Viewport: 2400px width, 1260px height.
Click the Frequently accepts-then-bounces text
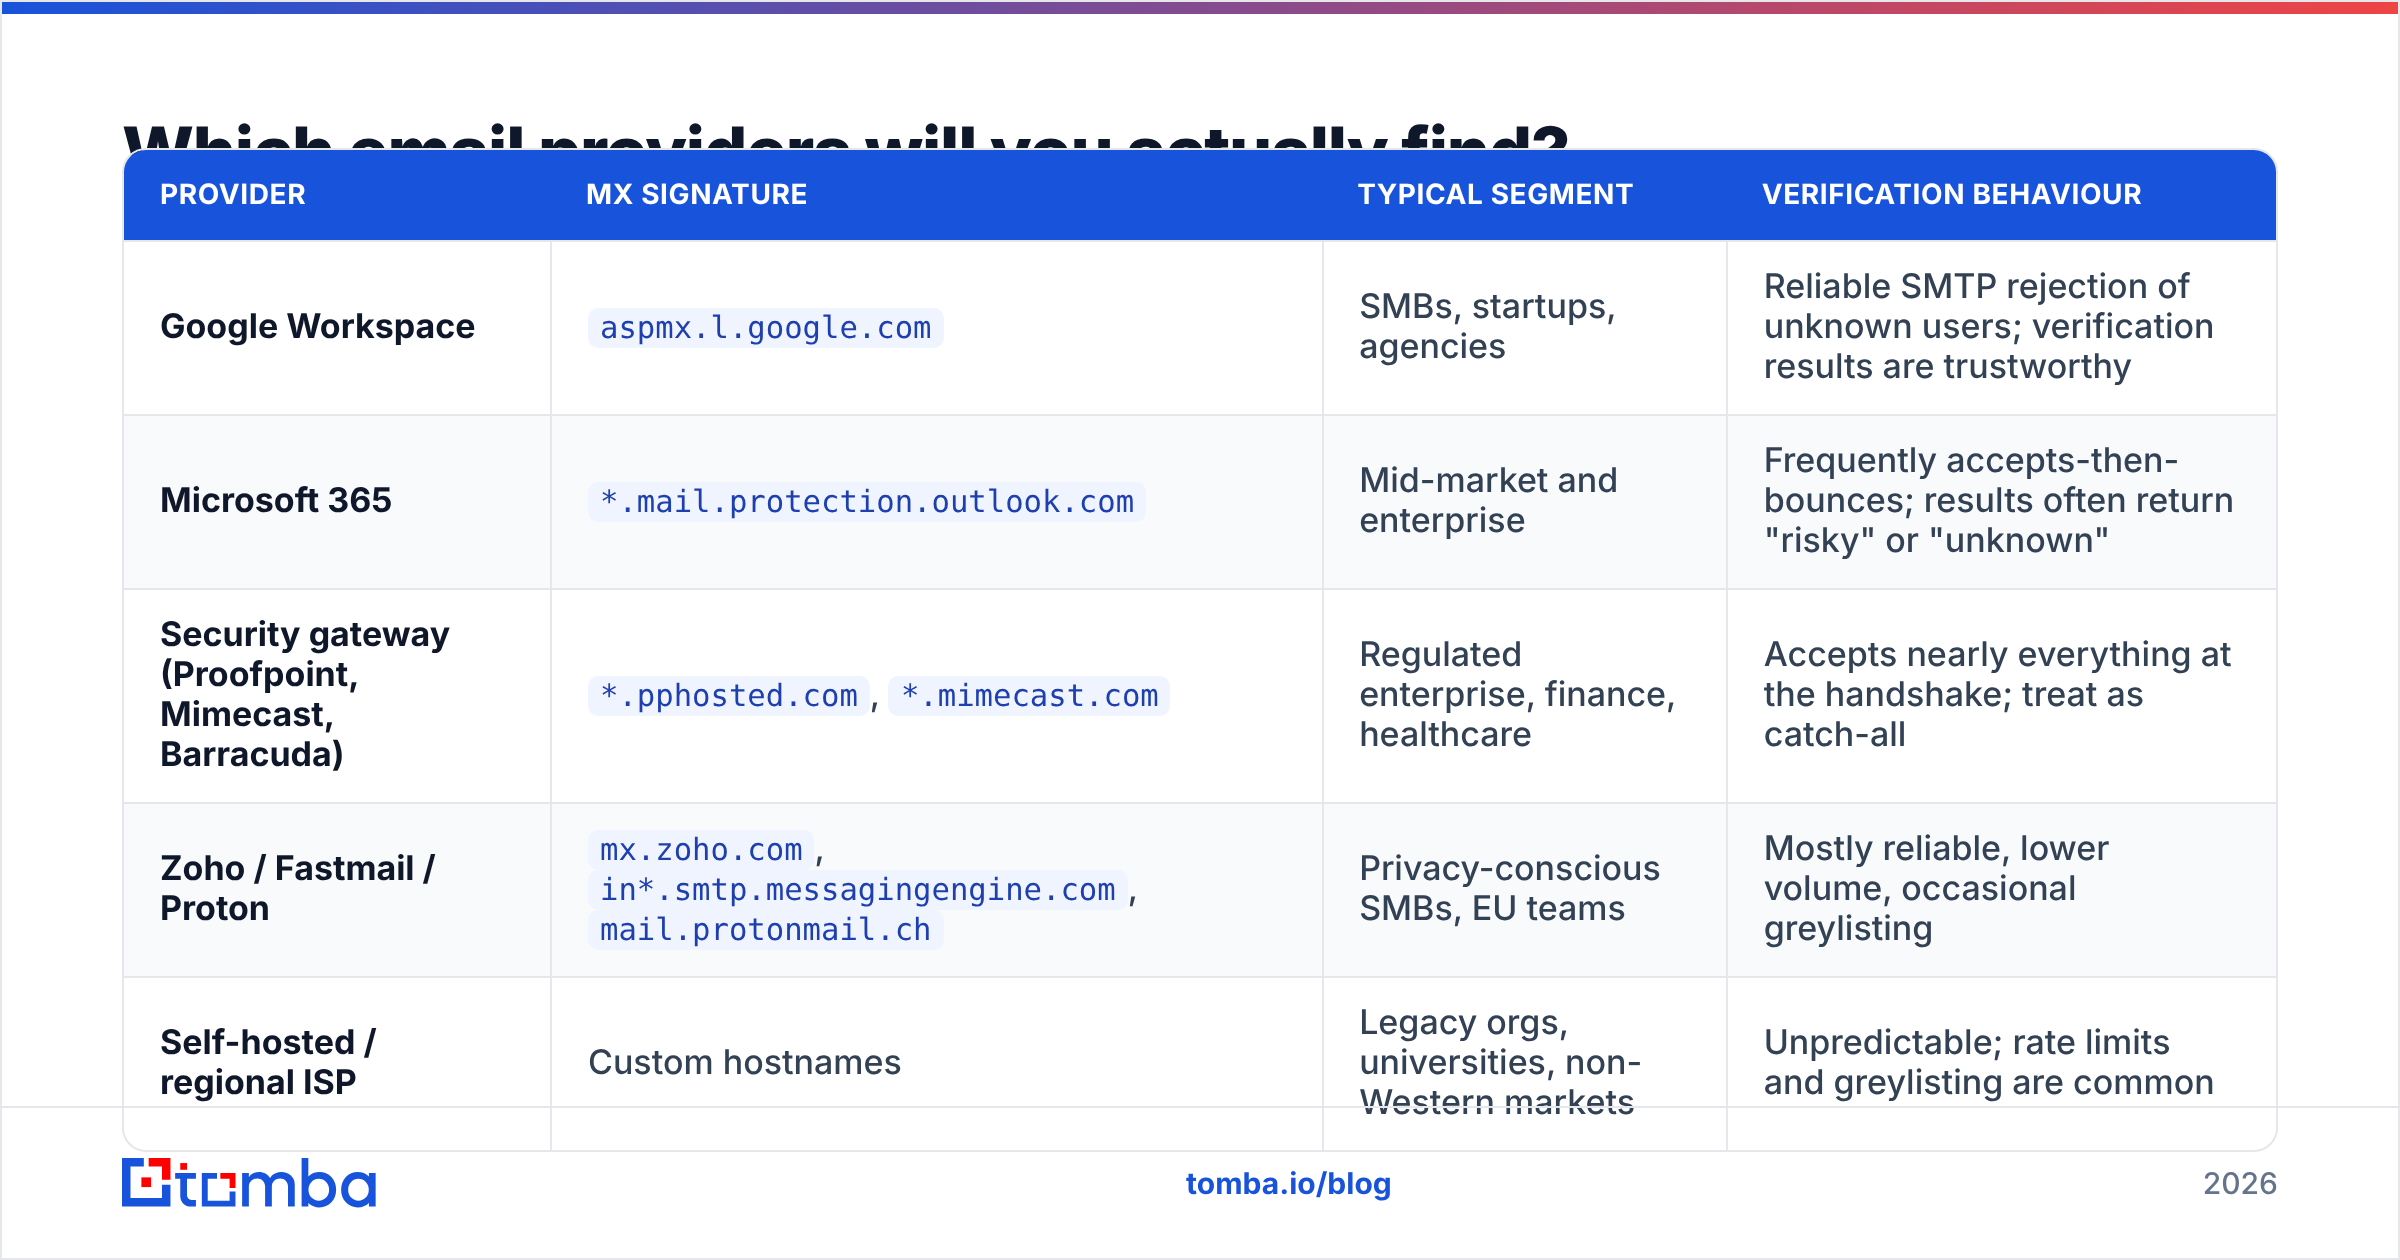[1998, 501]
